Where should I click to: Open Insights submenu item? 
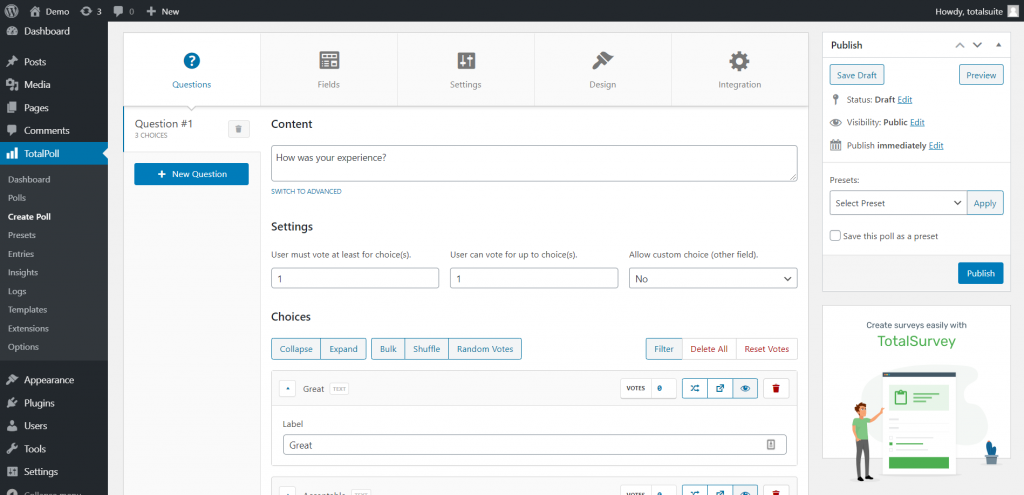23,272
